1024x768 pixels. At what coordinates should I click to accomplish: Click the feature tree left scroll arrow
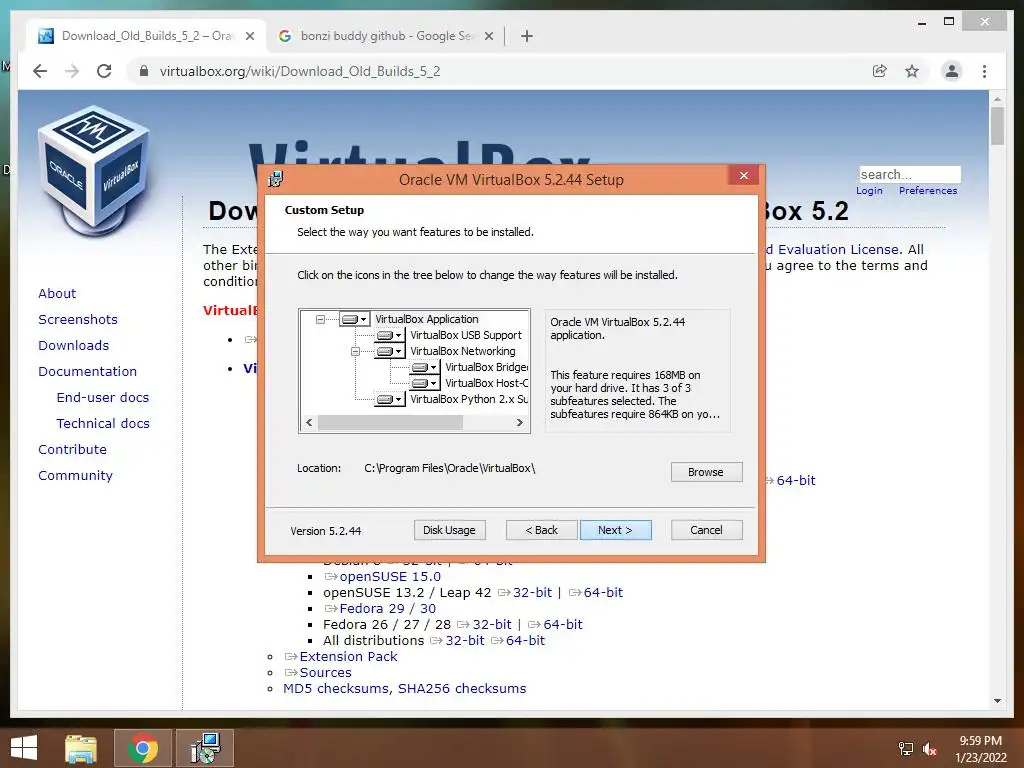coord(309,423)
